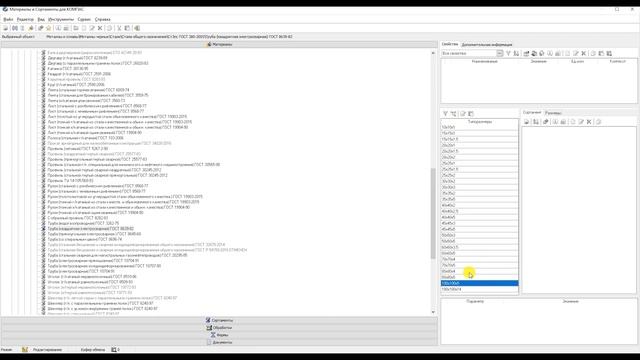This screenshot has height=360, width=640.
Task: Open the Документы panel
Action: coord(219,342)
